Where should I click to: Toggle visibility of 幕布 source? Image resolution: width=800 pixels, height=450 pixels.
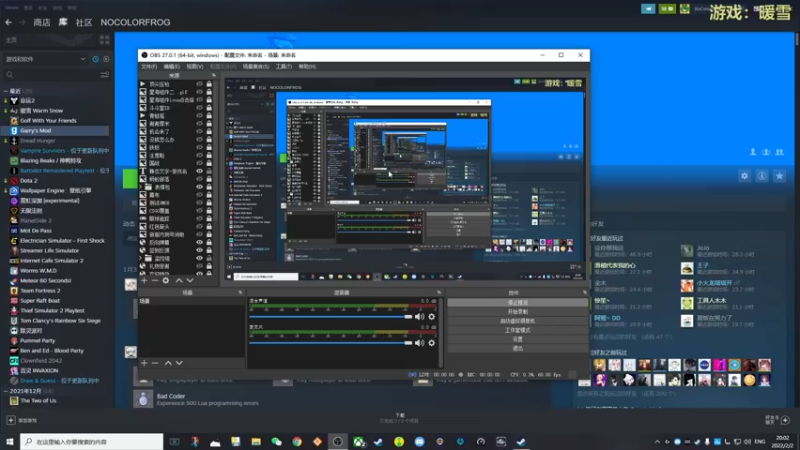199,195
